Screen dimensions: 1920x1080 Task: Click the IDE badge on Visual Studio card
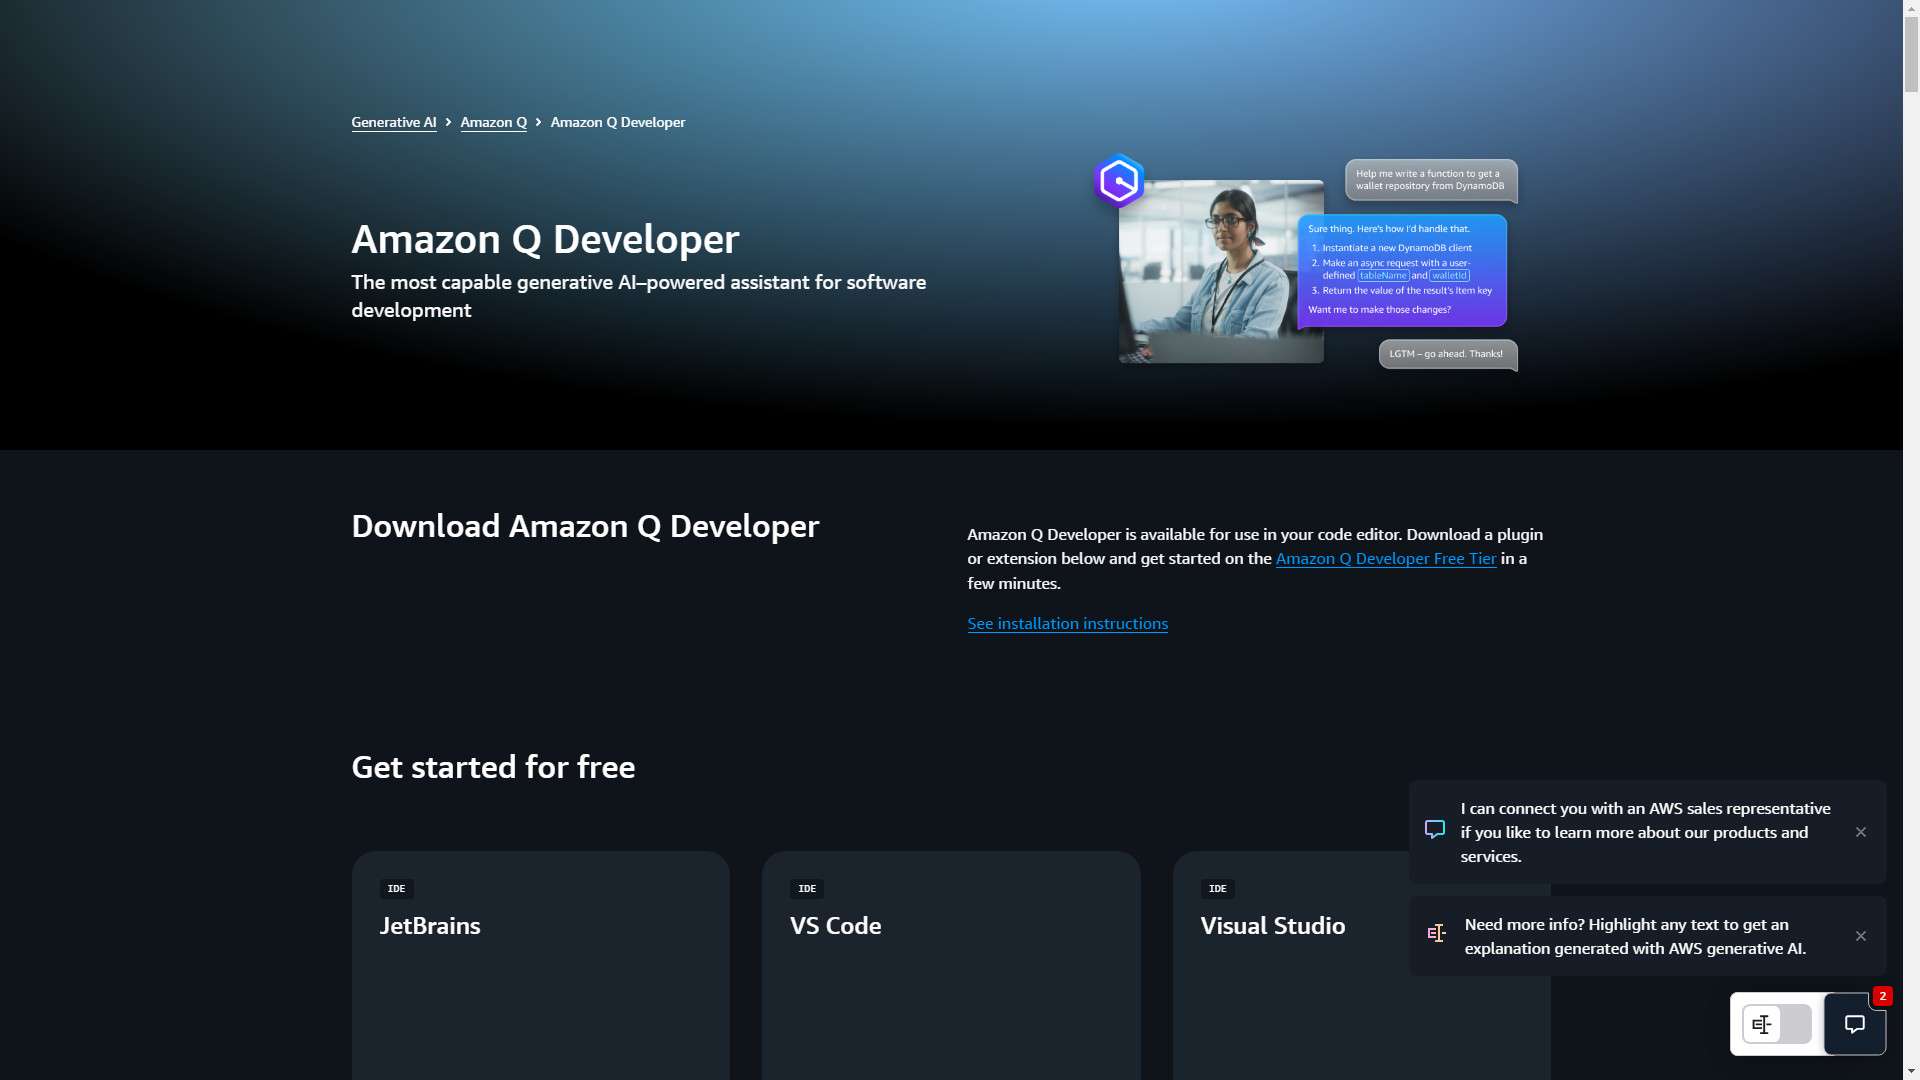[1217, 889]
